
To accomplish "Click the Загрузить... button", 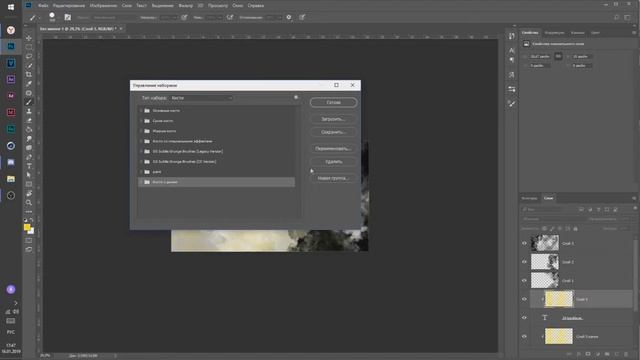I will (333, 119).
